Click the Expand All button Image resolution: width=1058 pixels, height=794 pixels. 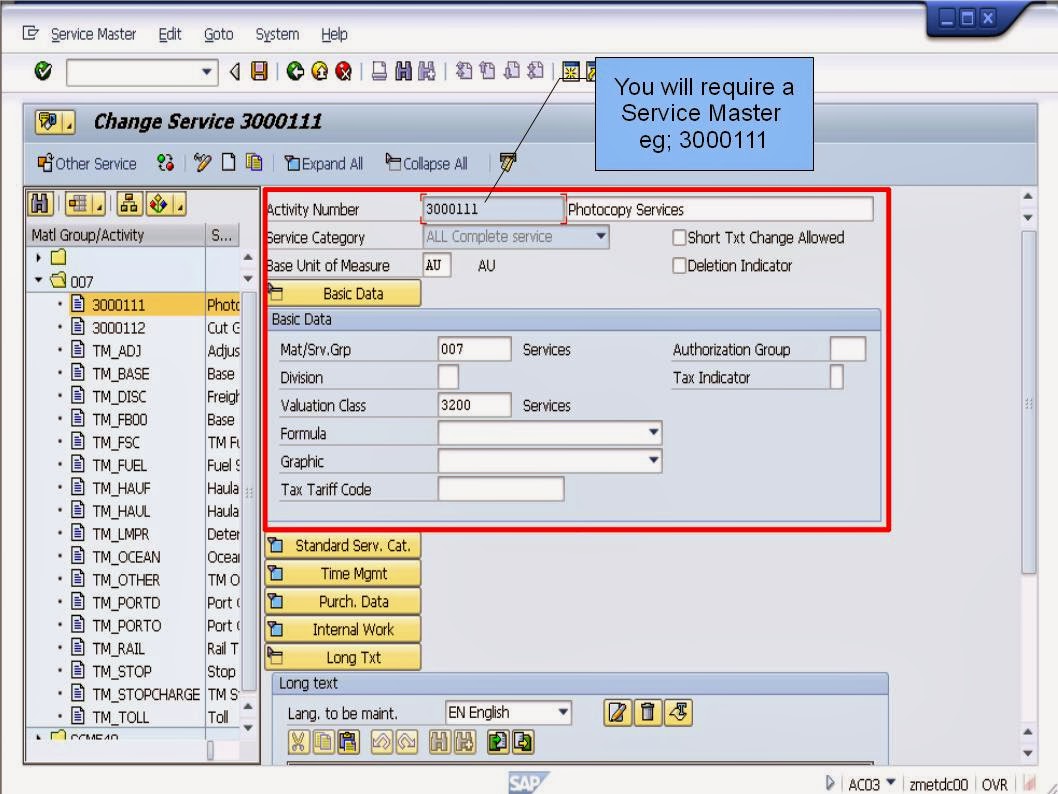point(324,163)
